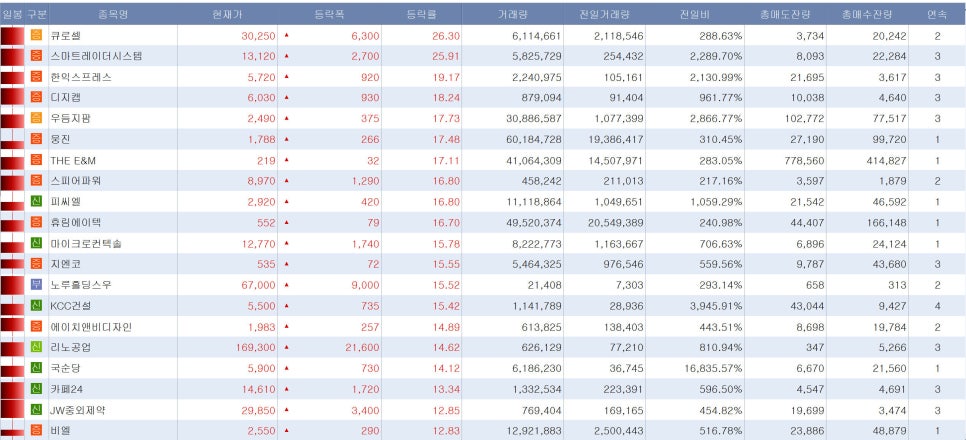966x440 pixels.
Task: Click the 증 badge in the 휴림에이텍 row
Action: coord(36,222)
